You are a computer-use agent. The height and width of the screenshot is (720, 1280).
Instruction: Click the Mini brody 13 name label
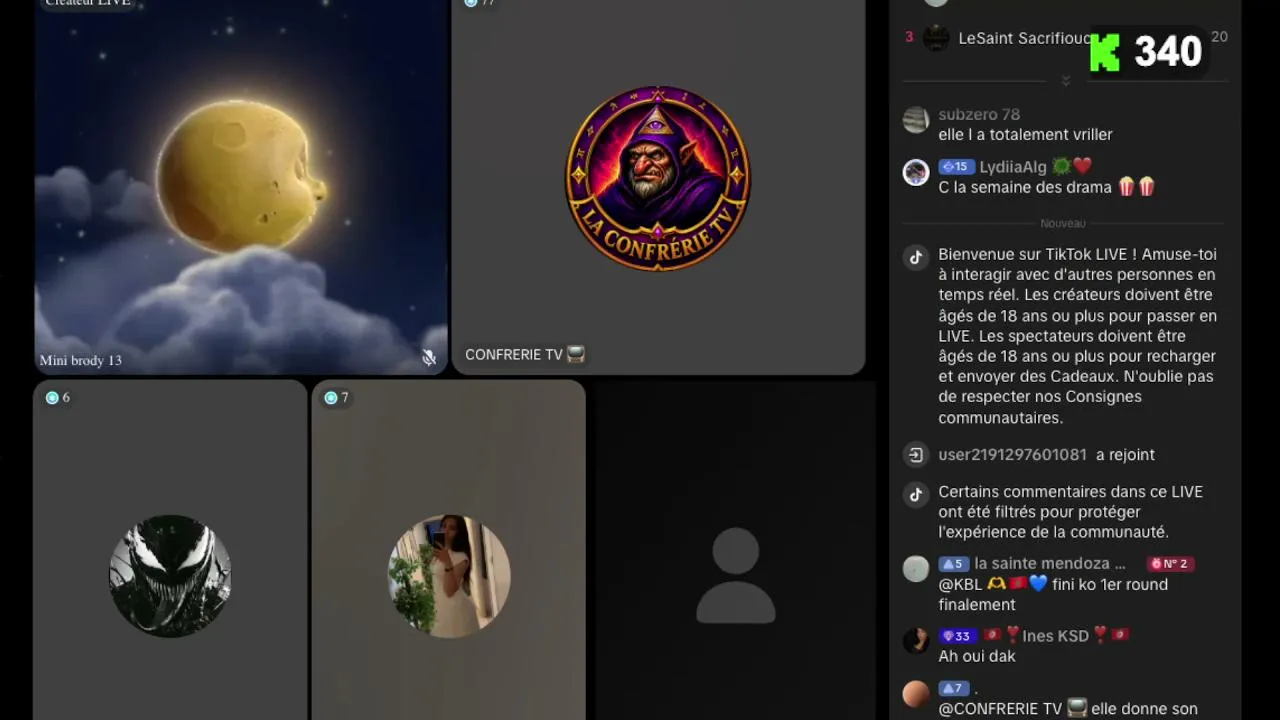(81, 360)
